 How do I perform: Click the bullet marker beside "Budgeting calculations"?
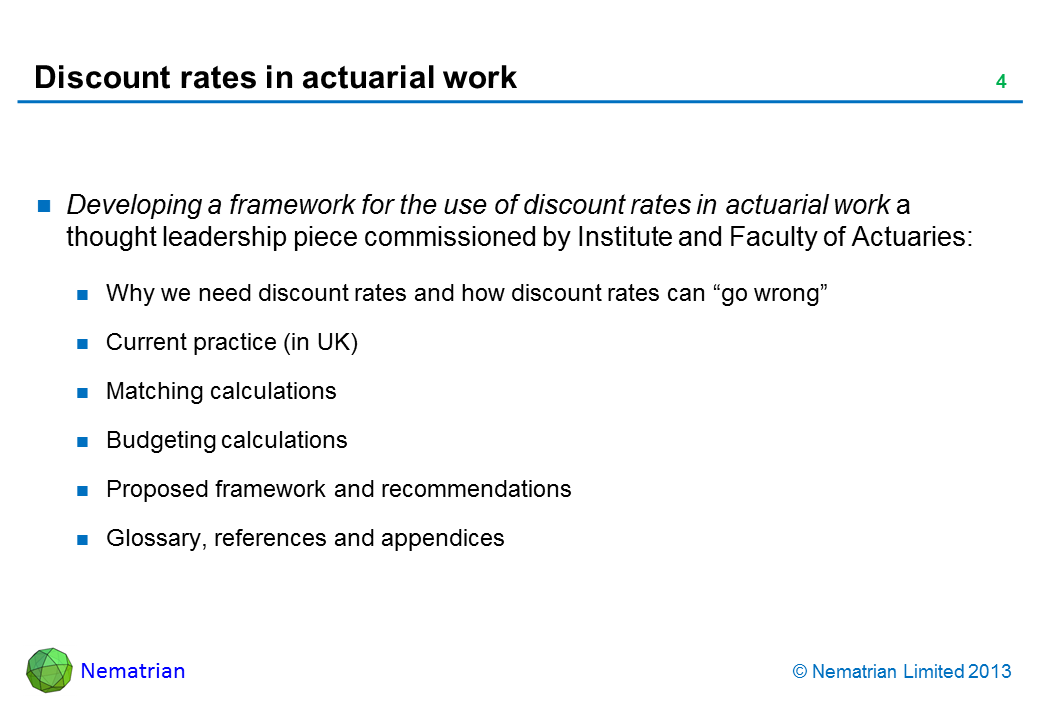(x=84, y=442)
